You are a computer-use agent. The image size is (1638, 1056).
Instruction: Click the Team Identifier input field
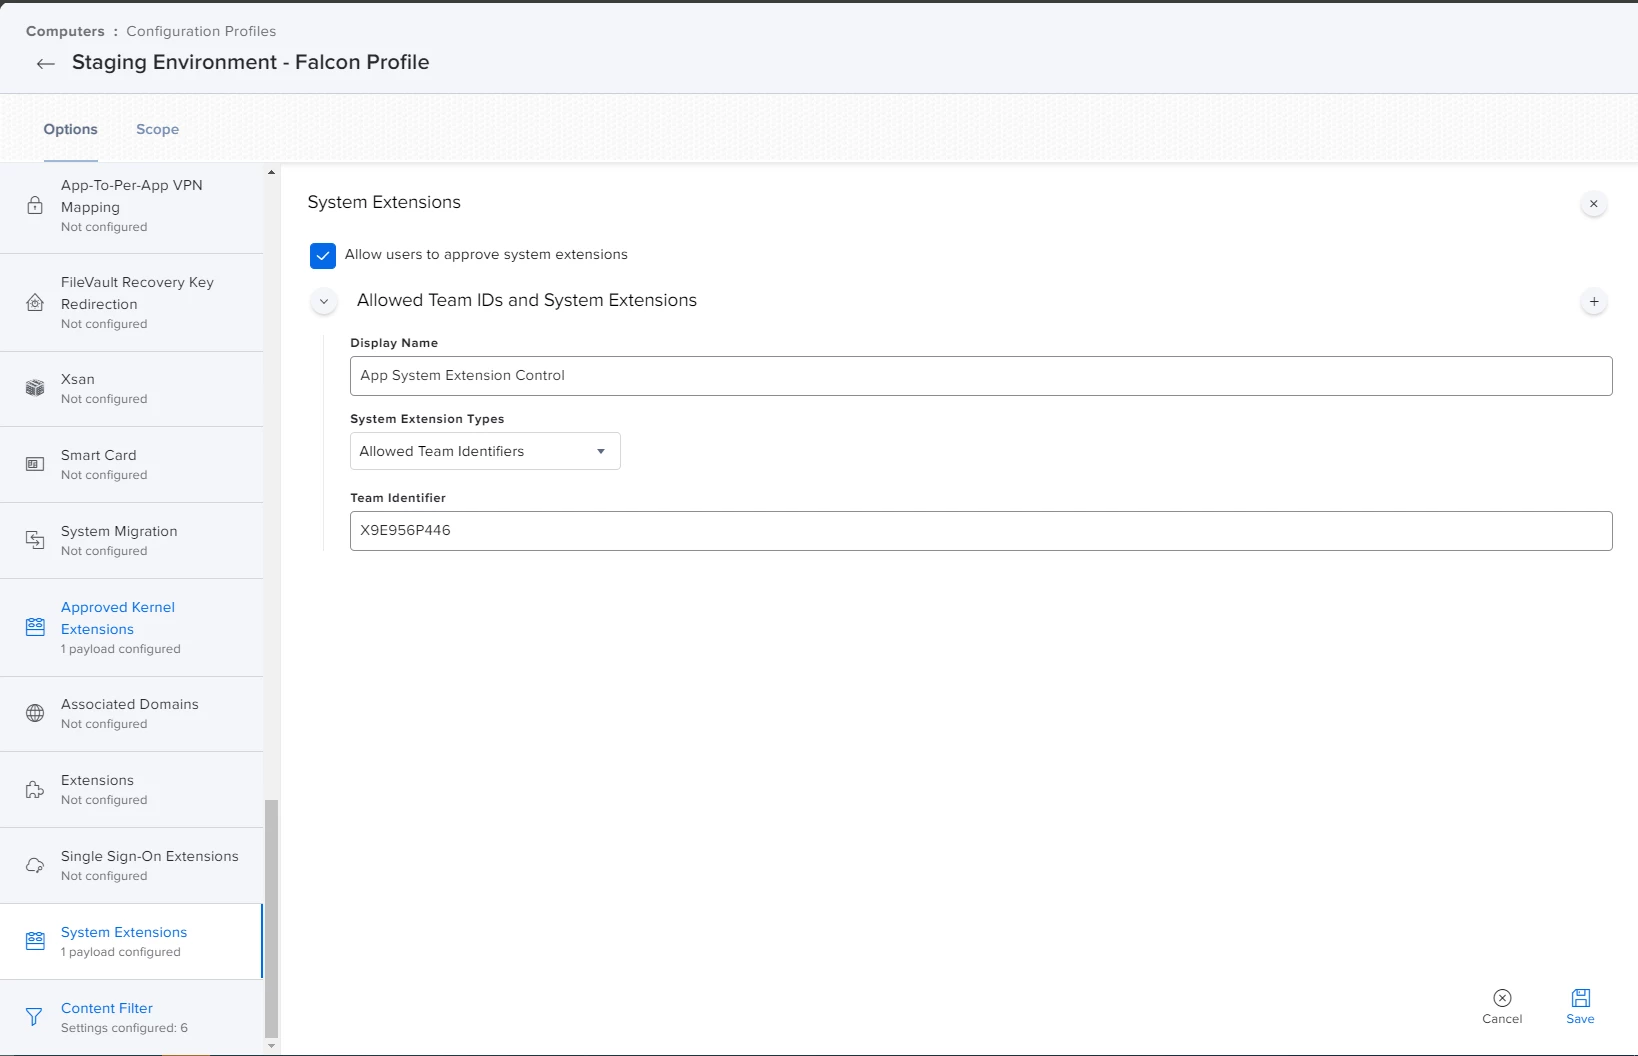(x=981, y=531)
